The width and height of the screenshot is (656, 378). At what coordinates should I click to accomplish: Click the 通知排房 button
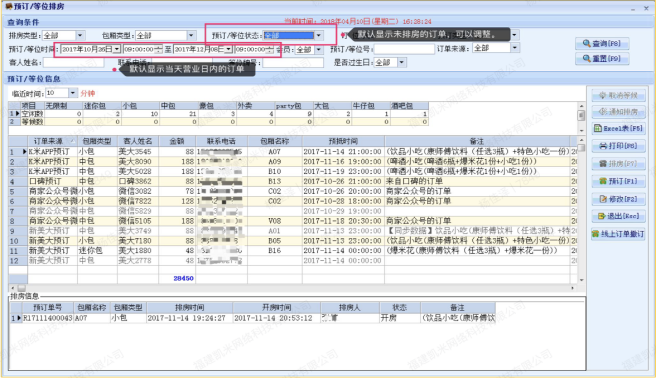(x=618, y=112)
